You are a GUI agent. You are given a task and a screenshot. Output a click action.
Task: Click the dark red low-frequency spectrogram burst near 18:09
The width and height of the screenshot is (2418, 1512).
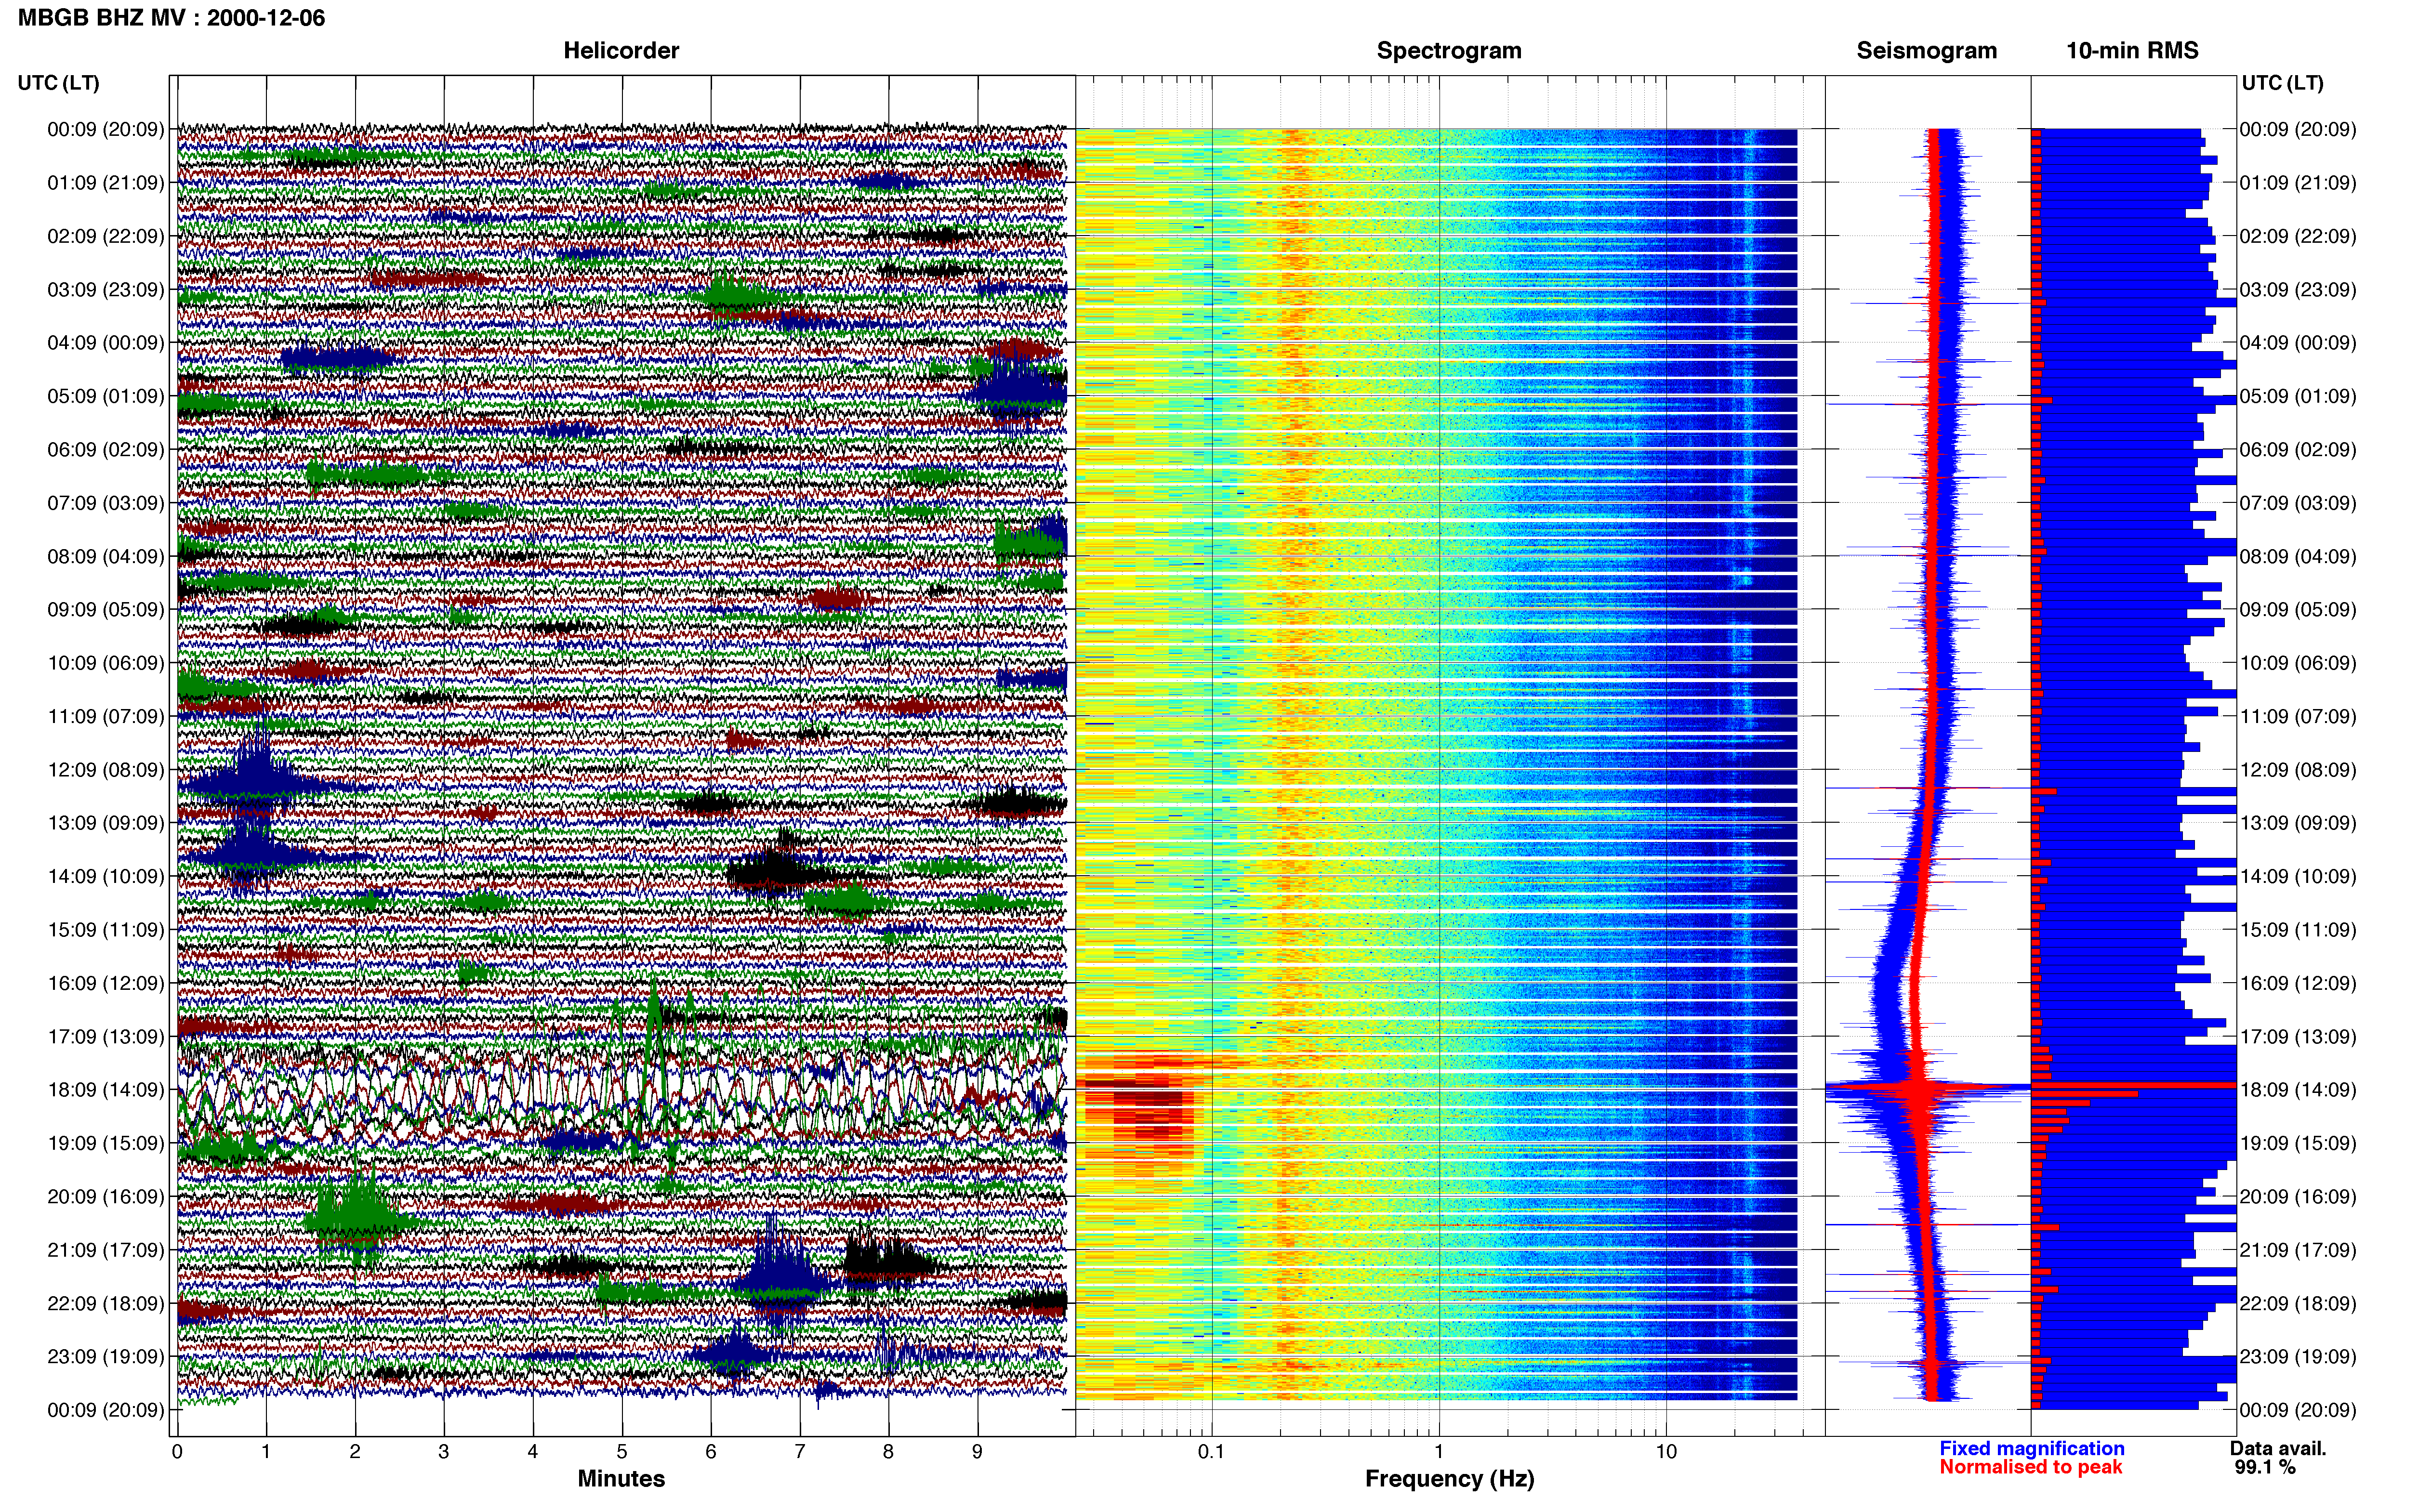coord(1140,1110)
